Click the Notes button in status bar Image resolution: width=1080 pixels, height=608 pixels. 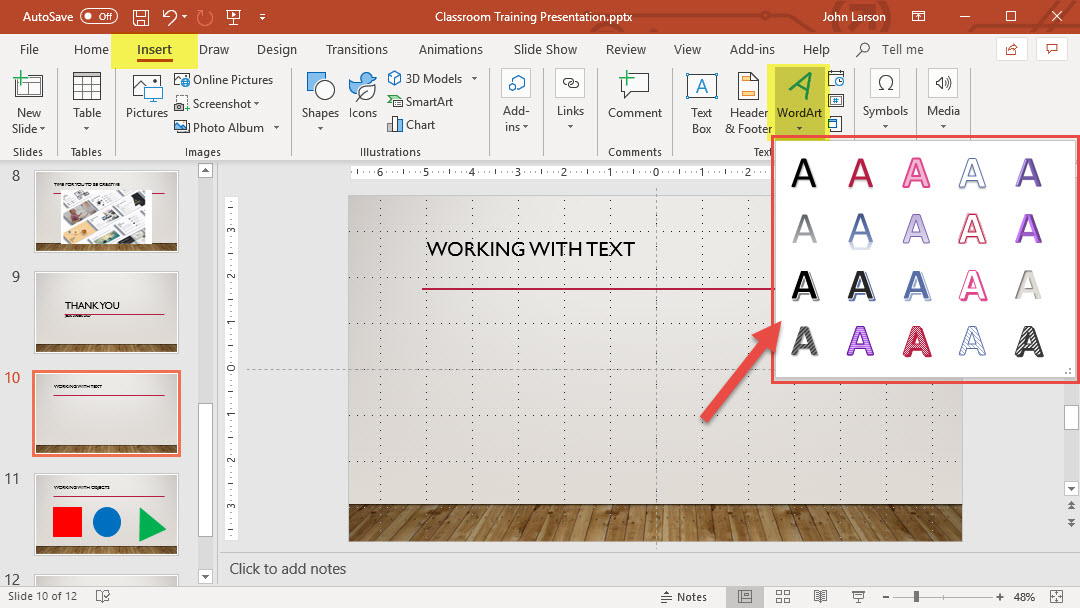(x=683, y=597)
